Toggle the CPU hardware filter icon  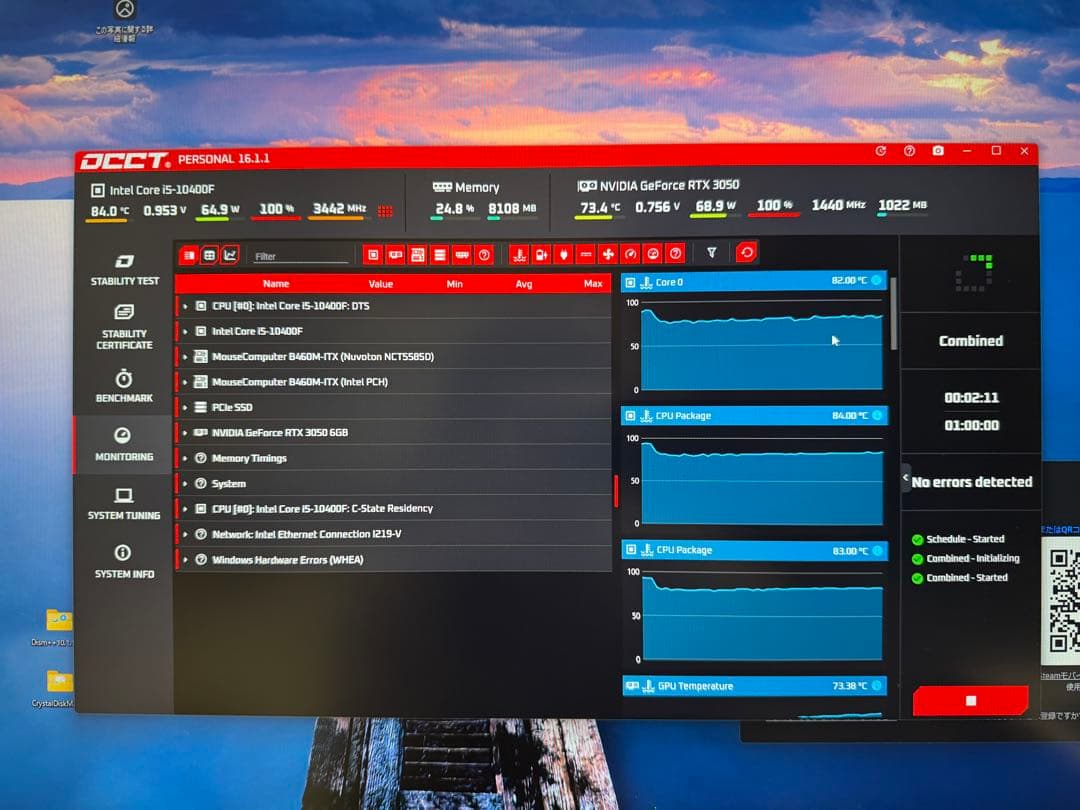(373, 255)
